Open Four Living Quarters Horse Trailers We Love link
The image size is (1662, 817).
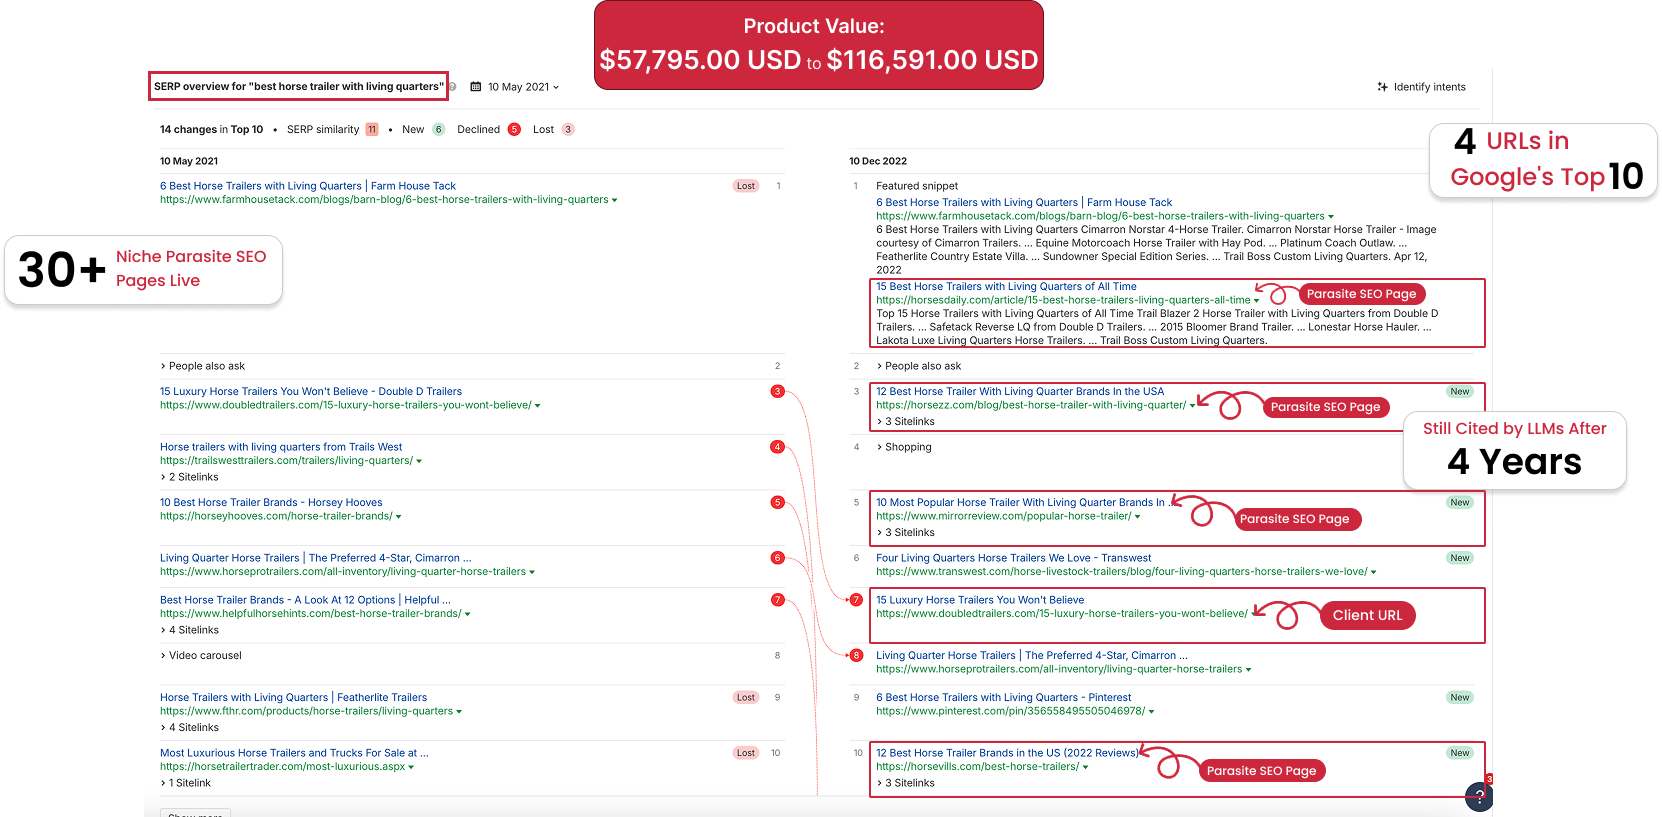click(1013, 558)
